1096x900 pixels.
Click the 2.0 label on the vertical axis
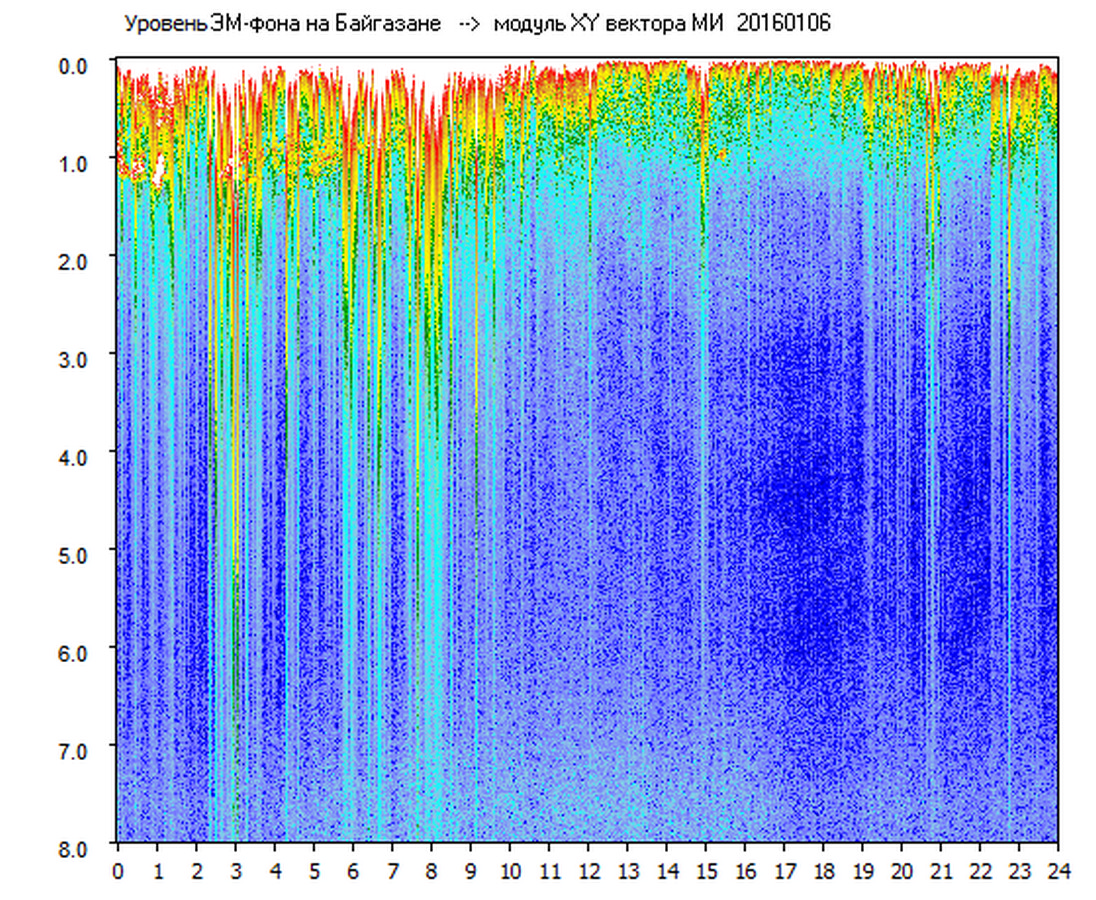pyautogui.click(x=75, y=260)
